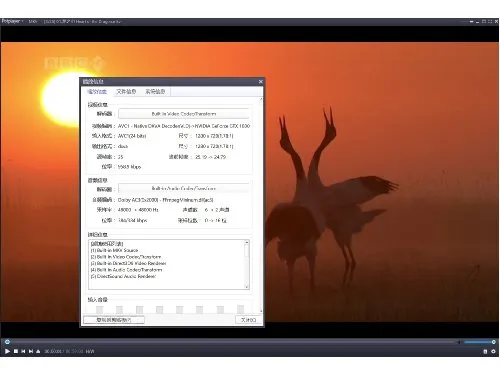The image size is (500, 375).
Task: Click the seek bar timeline
Action: click(232, 342)
